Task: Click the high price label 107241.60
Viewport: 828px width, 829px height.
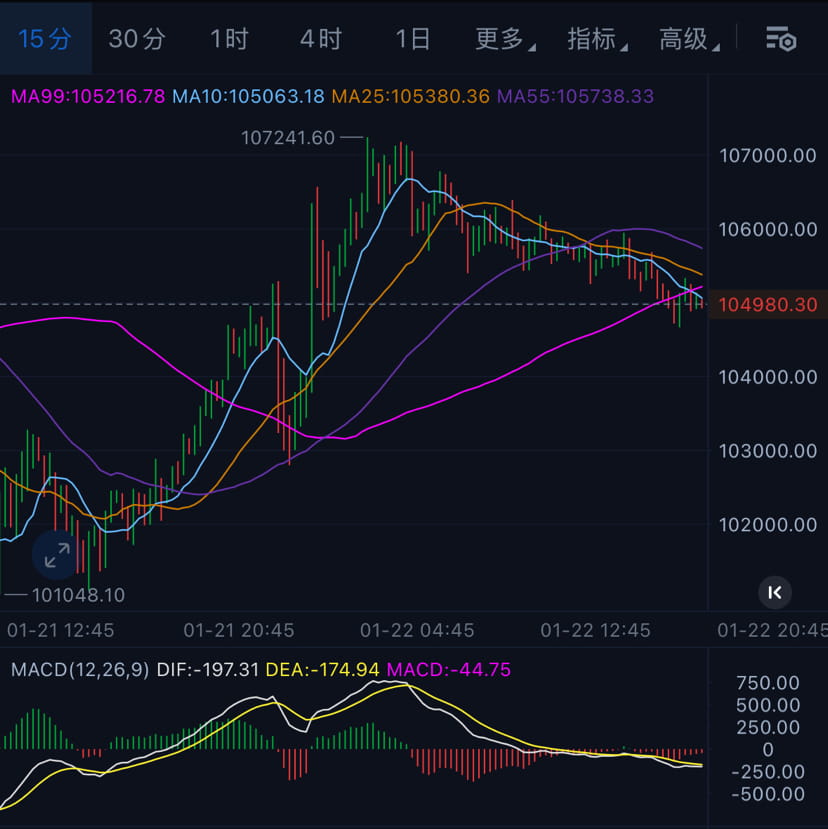Action: click(288, 138)
